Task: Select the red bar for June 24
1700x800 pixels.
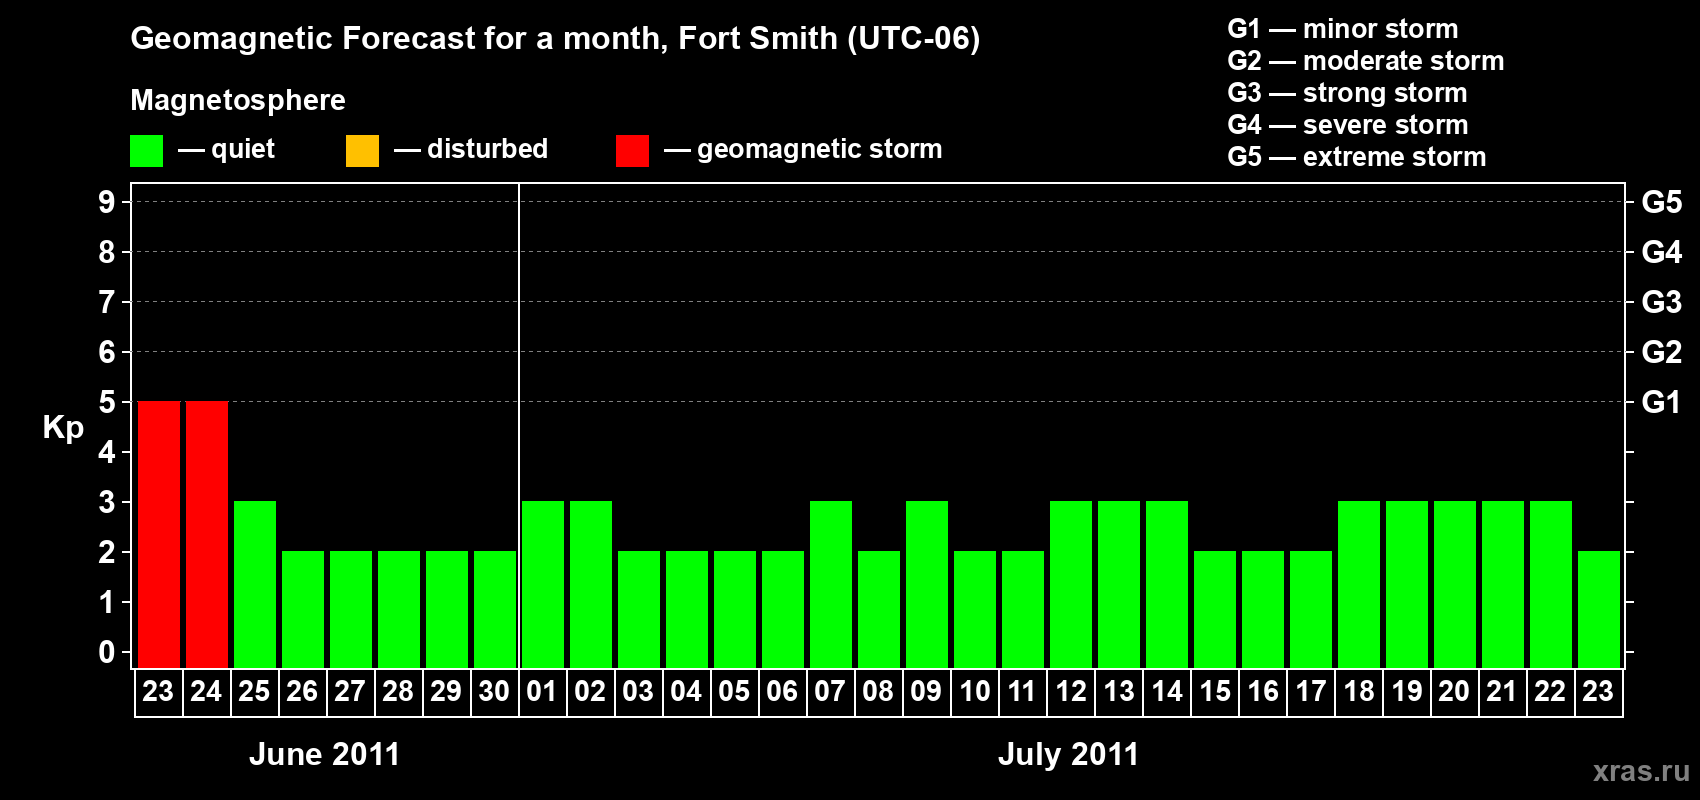Action: click(x=207, y=534)
